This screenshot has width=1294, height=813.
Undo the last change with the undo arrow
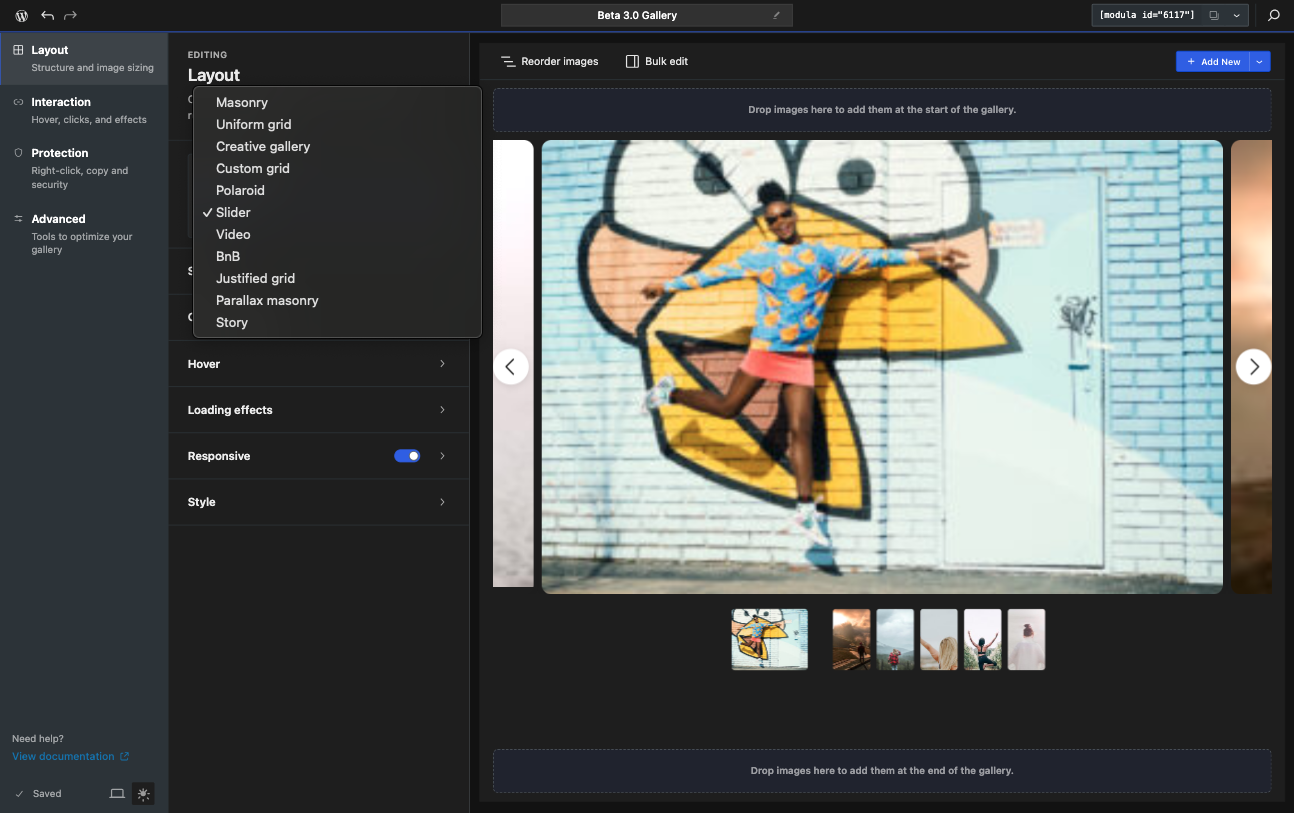tap(47, 16)
